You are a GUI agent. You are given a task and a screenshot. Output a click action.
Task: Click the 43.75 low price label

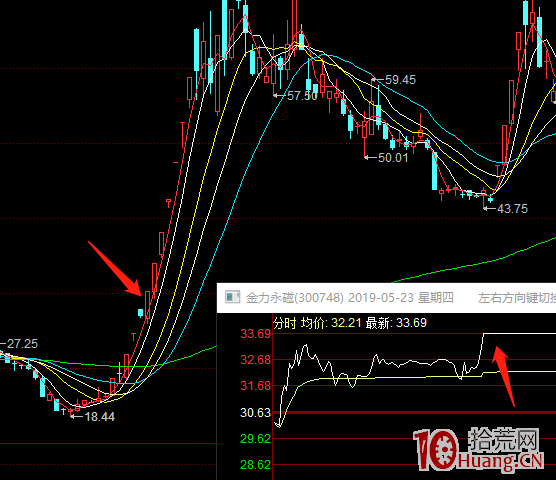512,208
